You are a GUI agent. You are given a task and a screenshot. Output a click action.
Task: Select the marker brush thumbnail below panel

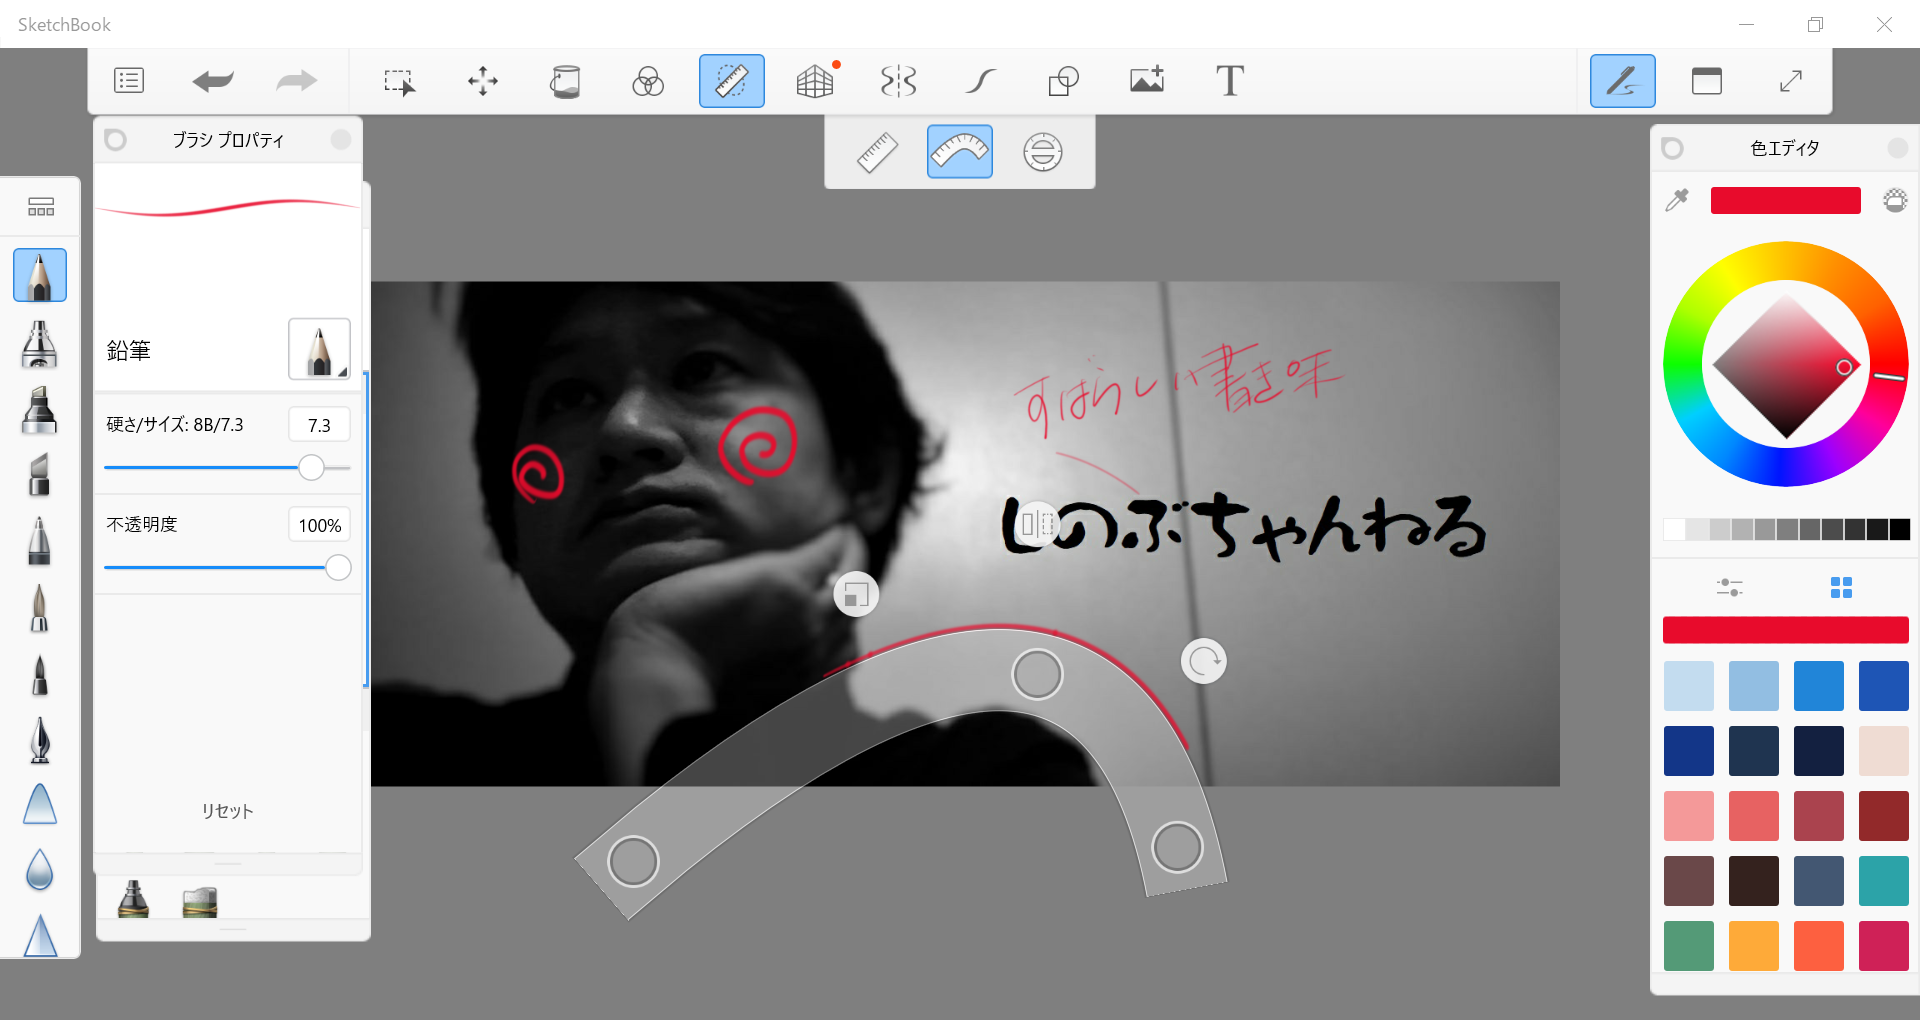tap(133, 898)
